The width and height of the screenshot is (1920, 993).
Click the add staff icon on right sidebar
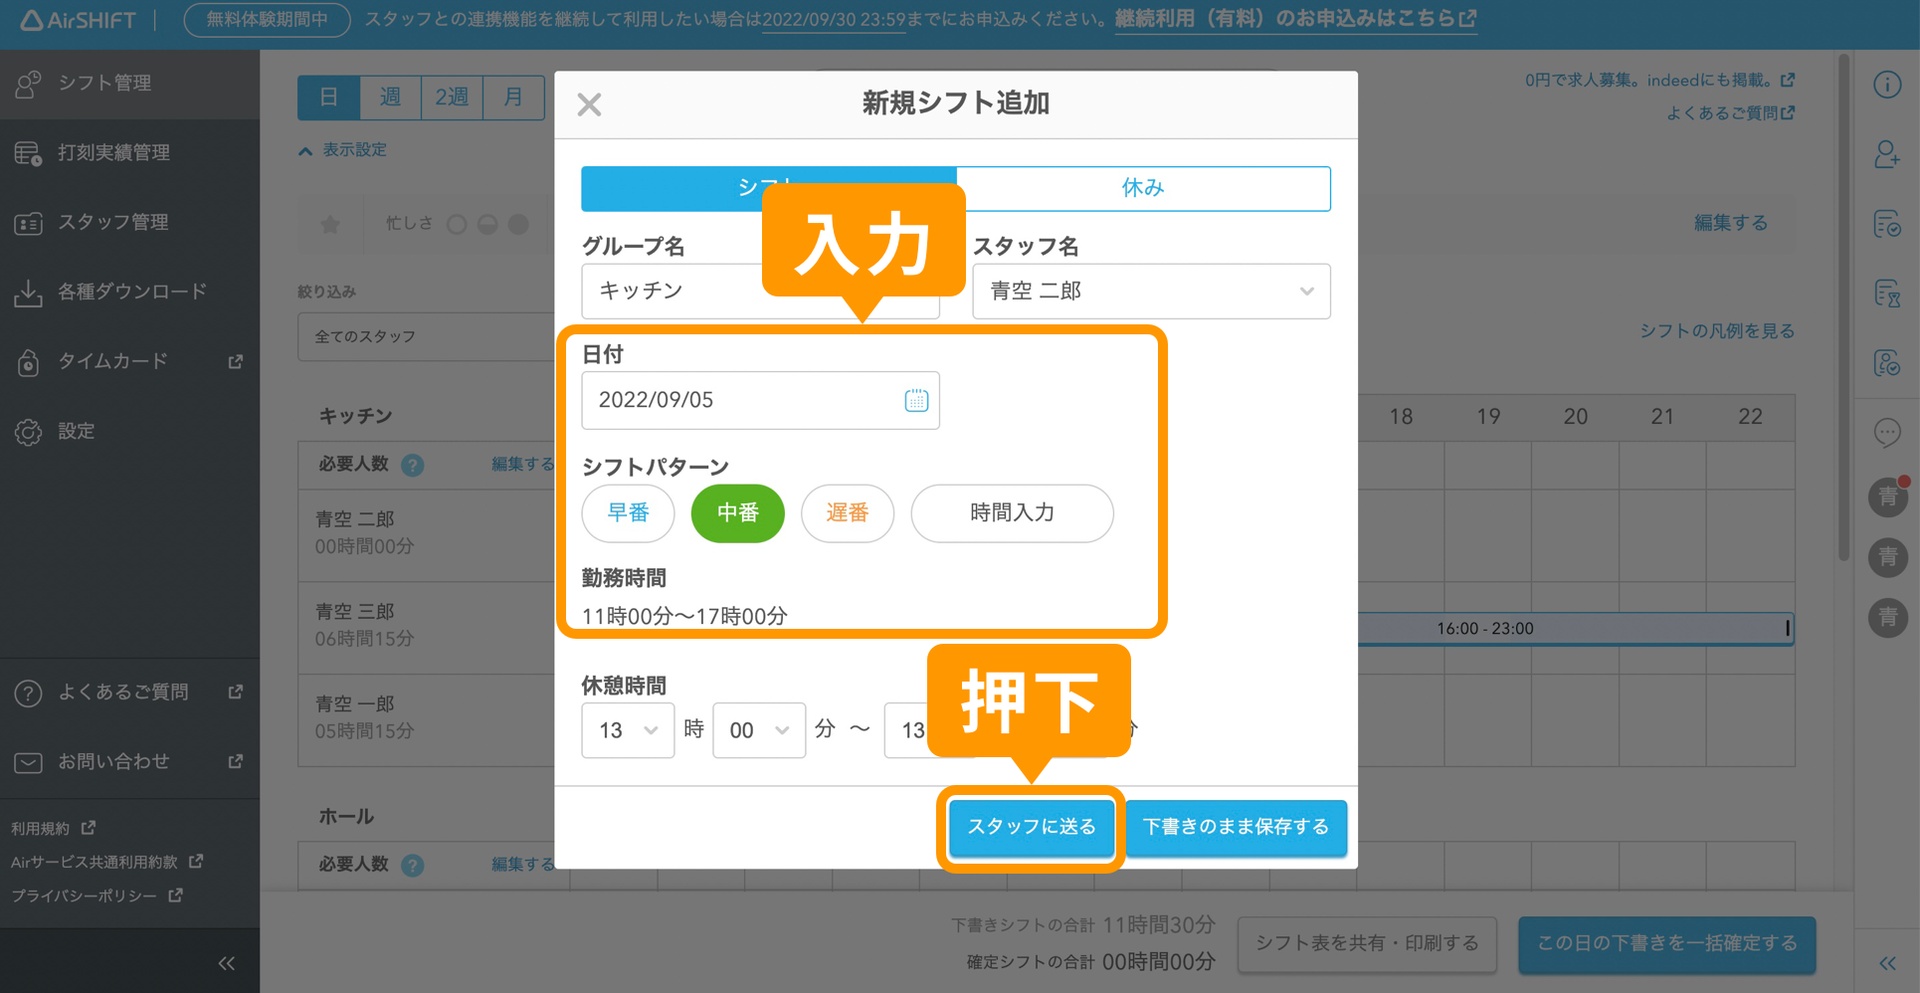(x=1888, y=155)
